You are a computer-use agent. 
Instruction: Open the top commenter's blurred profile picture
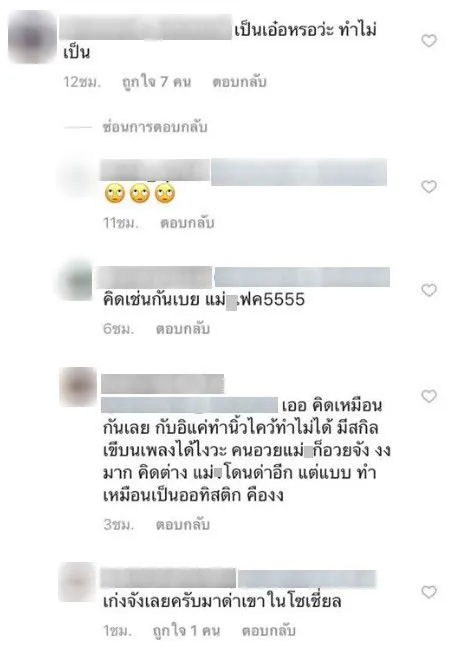point(32,38)
